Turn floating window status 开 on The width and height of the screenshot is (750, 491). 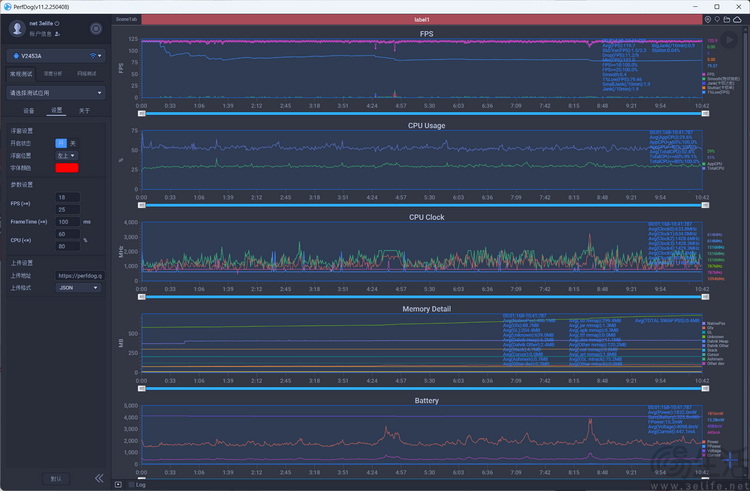click(61, 143)
